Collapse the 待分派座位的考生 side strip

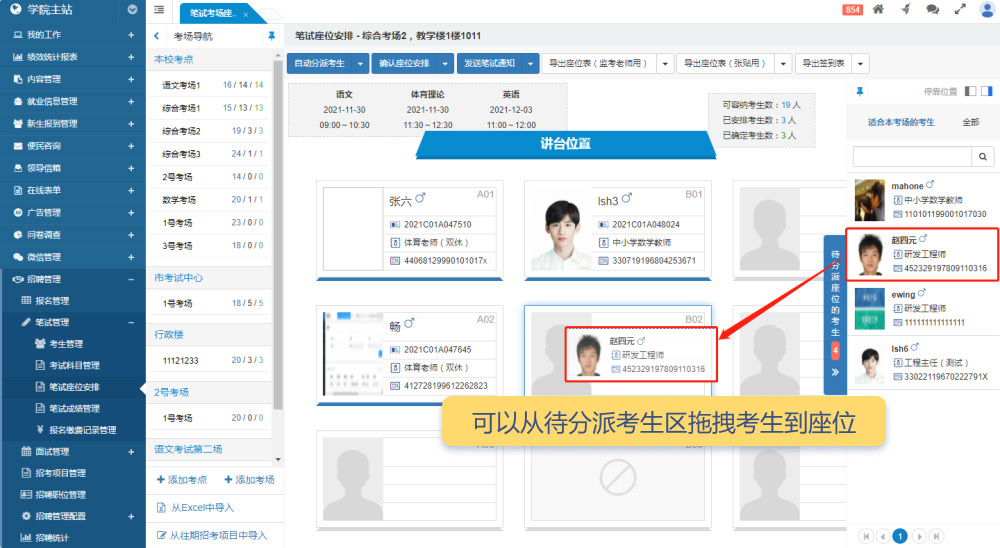coord(835,372)
